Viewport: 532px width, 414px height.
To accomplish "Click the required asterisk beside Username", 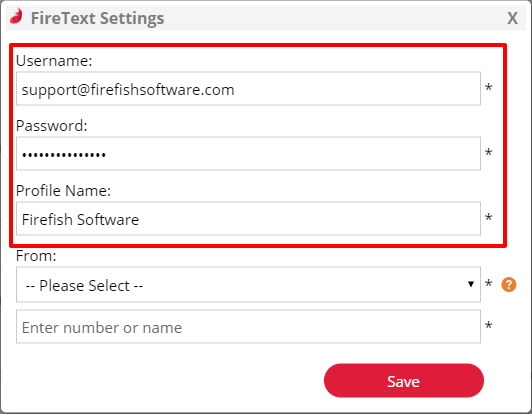I will click(488, 88).
